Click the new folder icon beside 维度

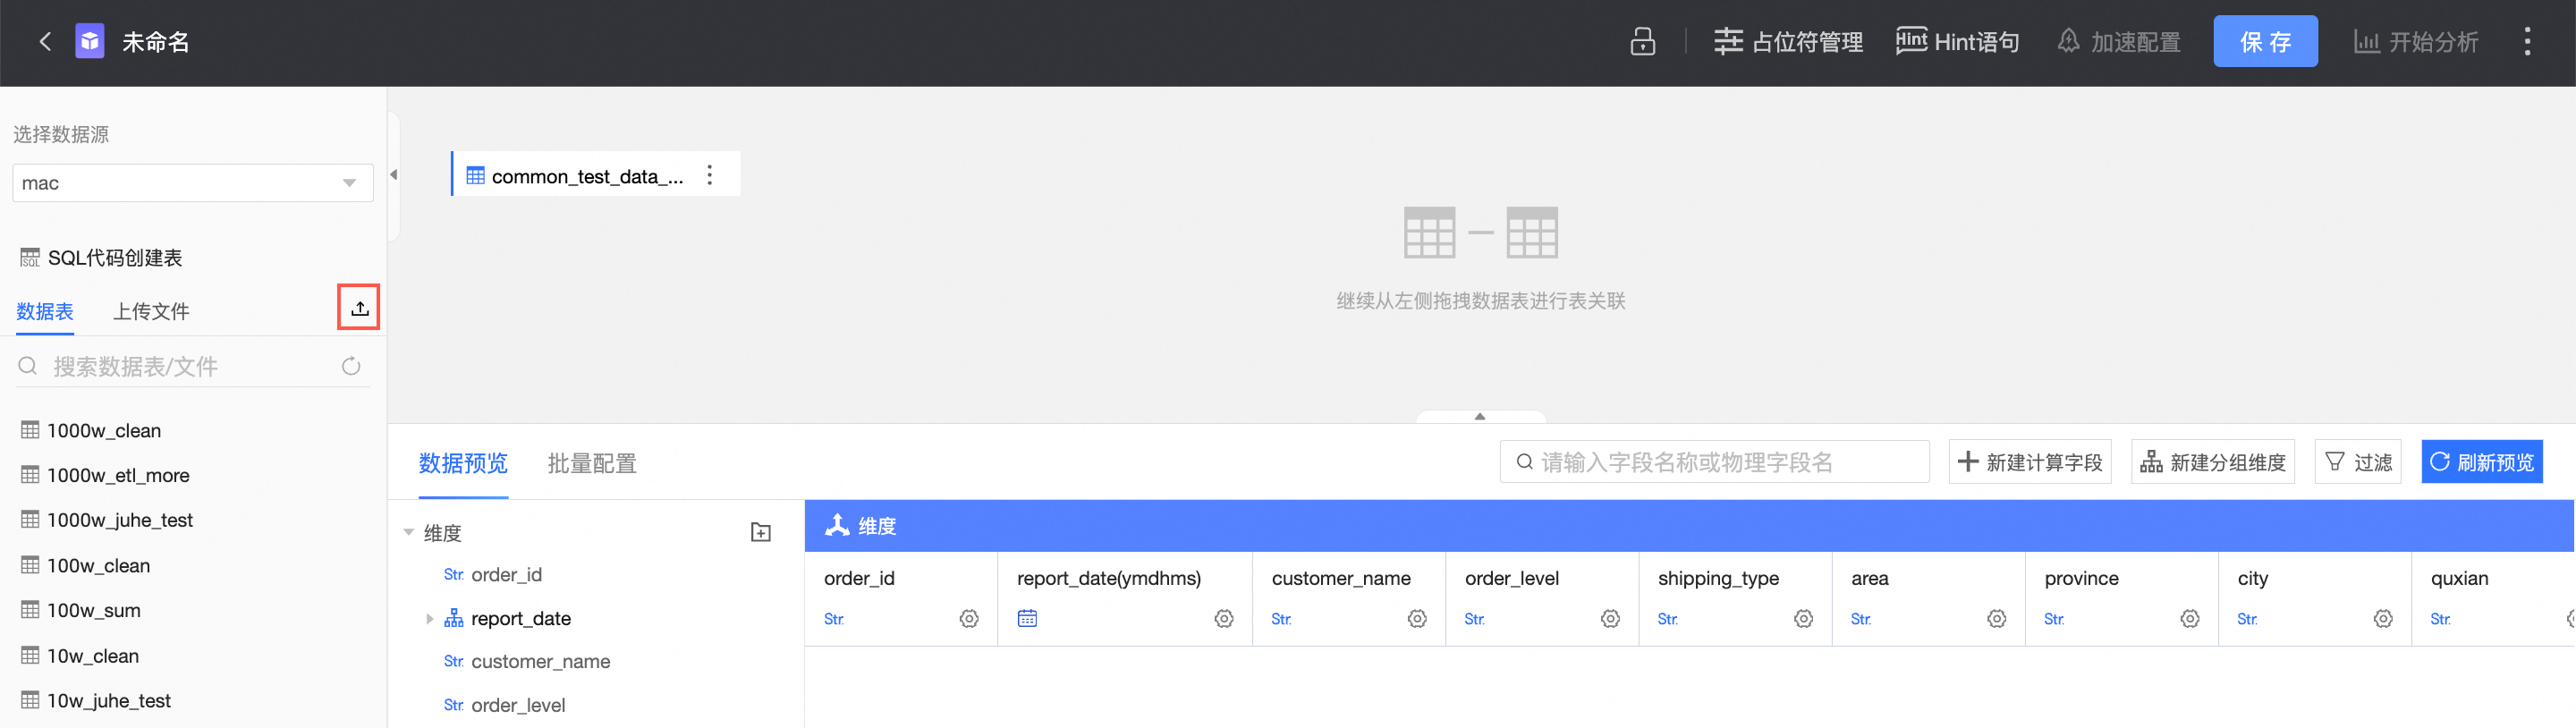click(x=761, y=532)
